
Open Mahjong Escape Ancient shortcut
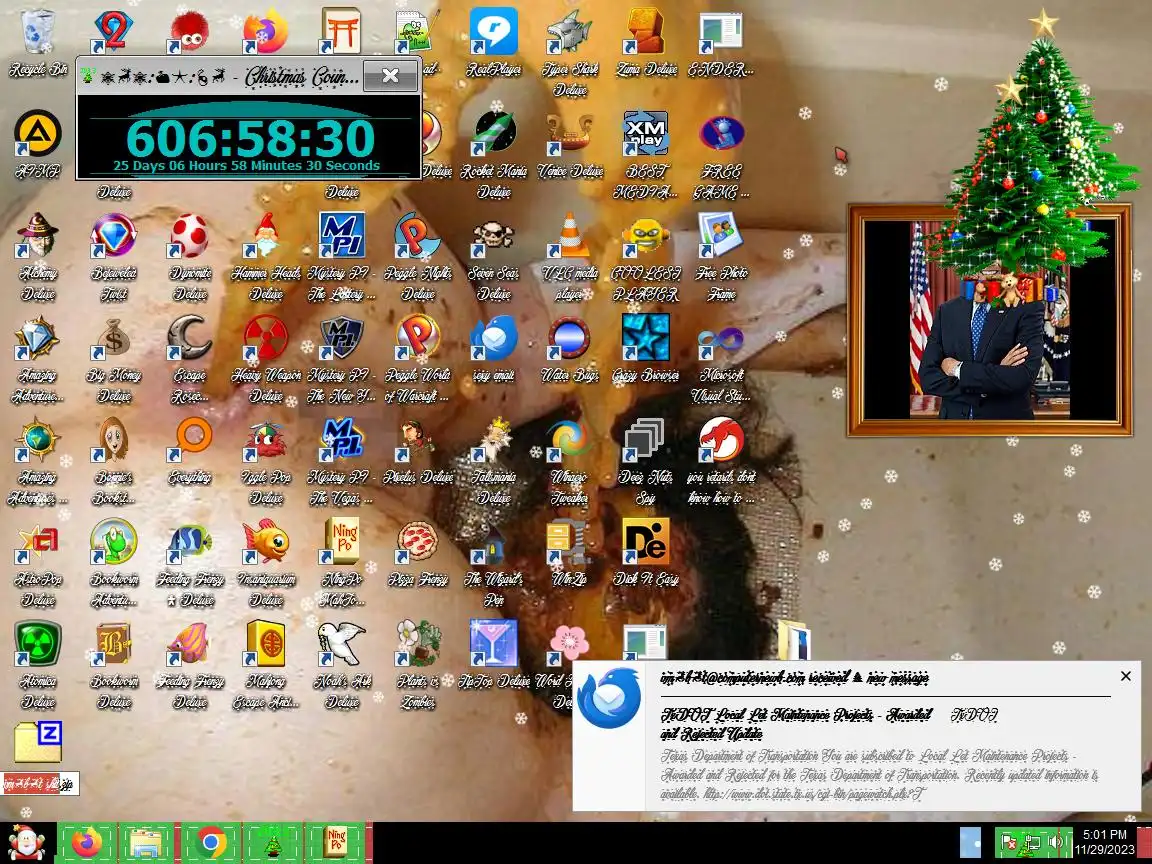pos(266,666)
